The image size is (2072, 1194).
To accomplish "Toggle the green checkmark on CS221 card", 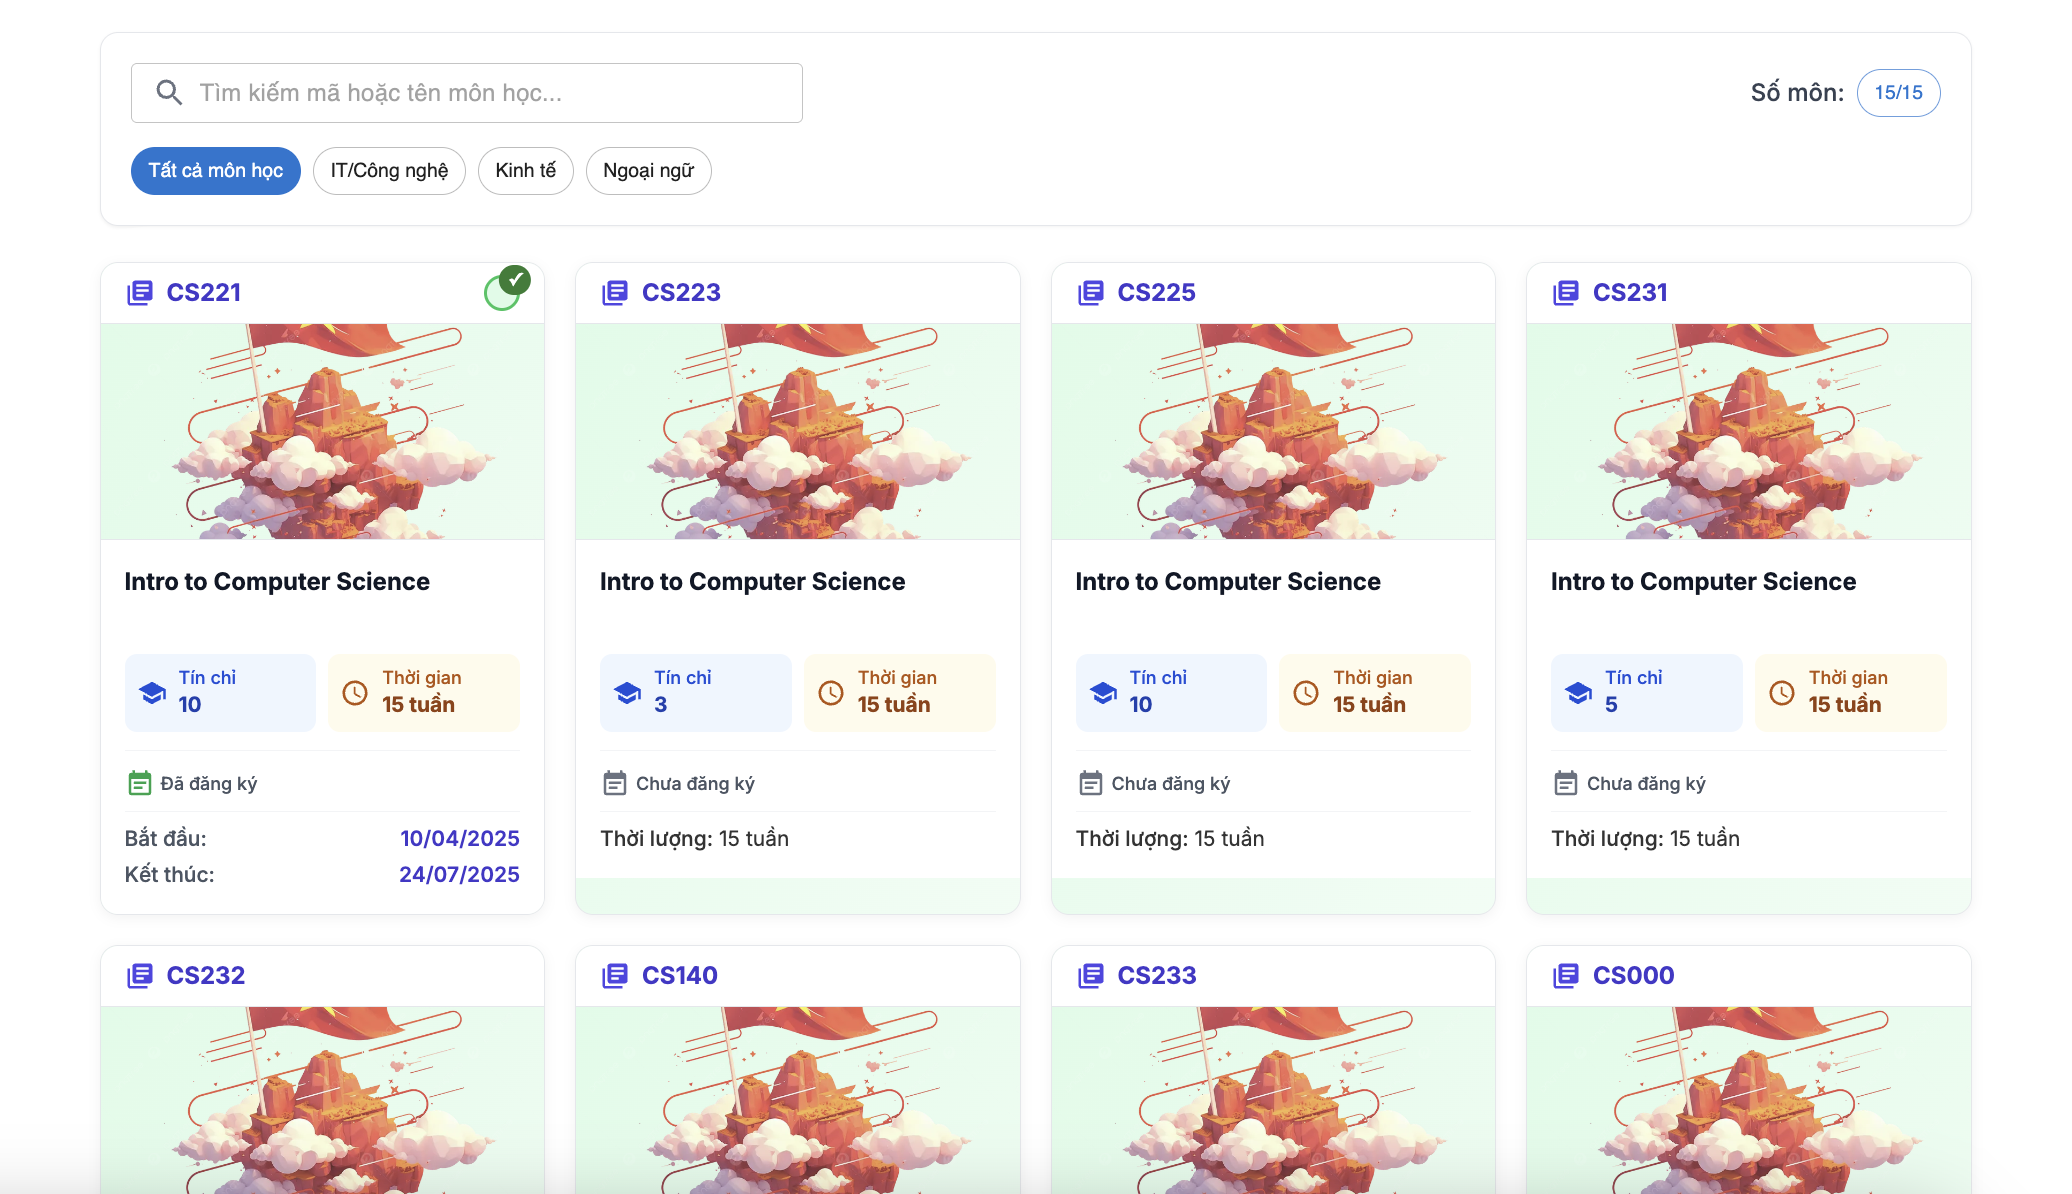I will 508,287.
